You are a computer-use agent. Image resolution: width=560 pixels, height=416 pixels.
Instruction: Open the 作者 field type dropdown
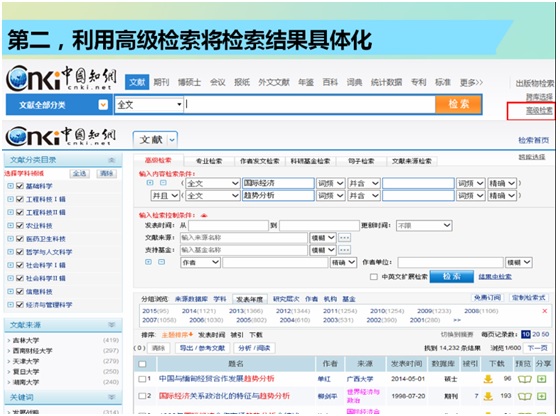tap(200, 262)
